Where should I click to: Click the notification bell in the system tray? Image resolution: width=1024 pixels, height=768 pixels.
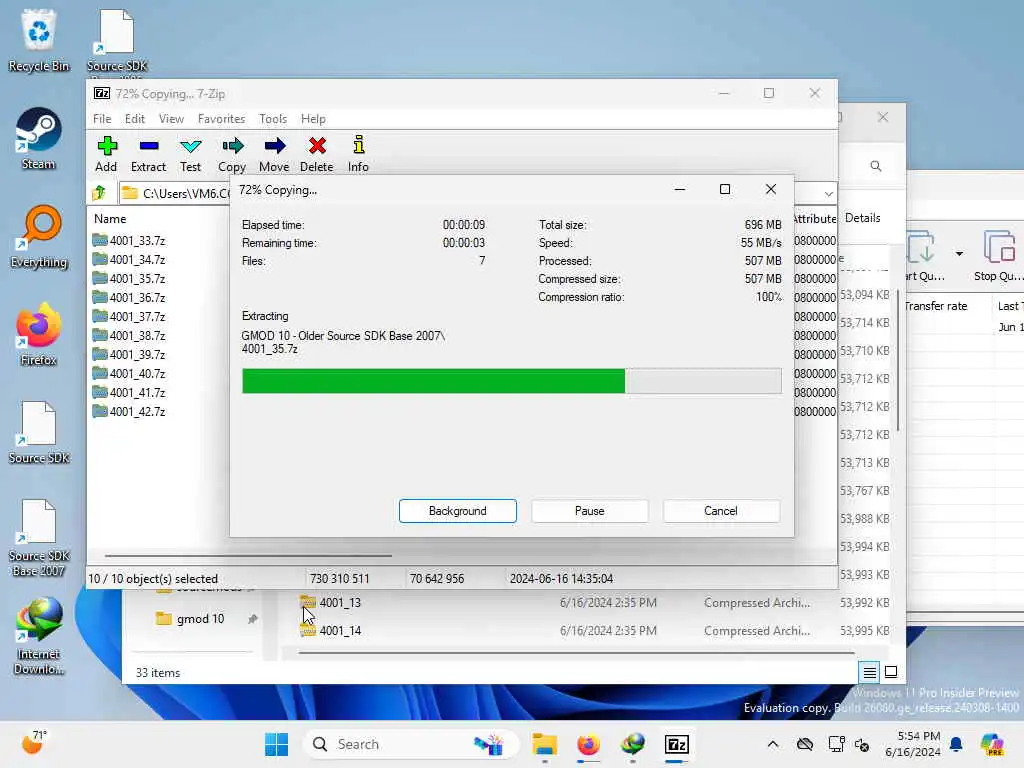pos(956,744)
